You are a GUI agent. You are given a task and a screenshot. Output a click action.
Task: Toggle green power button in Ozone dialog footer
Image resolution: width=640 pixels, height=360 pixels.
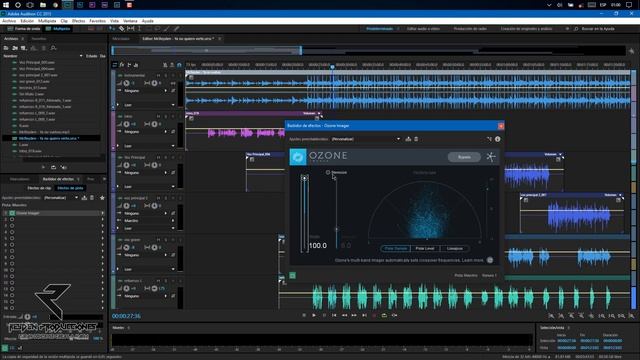[293, 276]
